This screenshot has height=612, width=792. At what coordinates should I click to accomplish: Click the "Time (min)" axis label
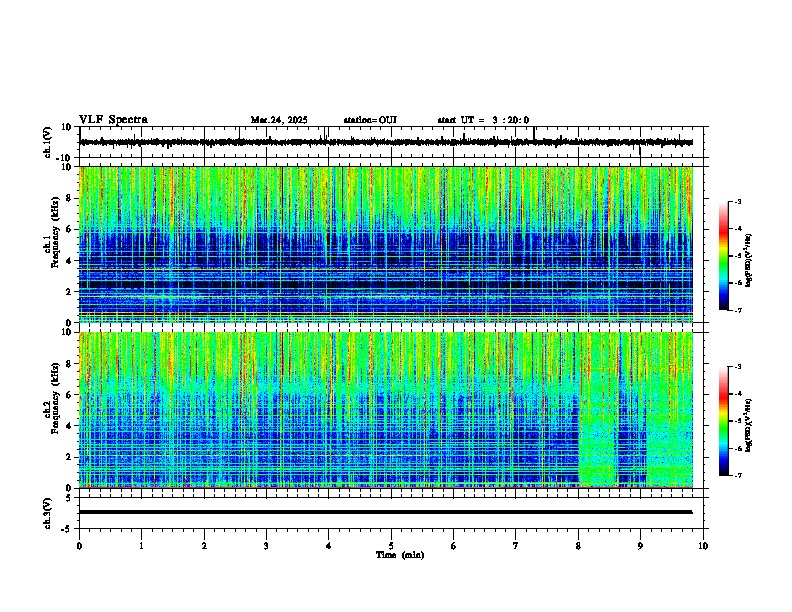tap(400, 555)
